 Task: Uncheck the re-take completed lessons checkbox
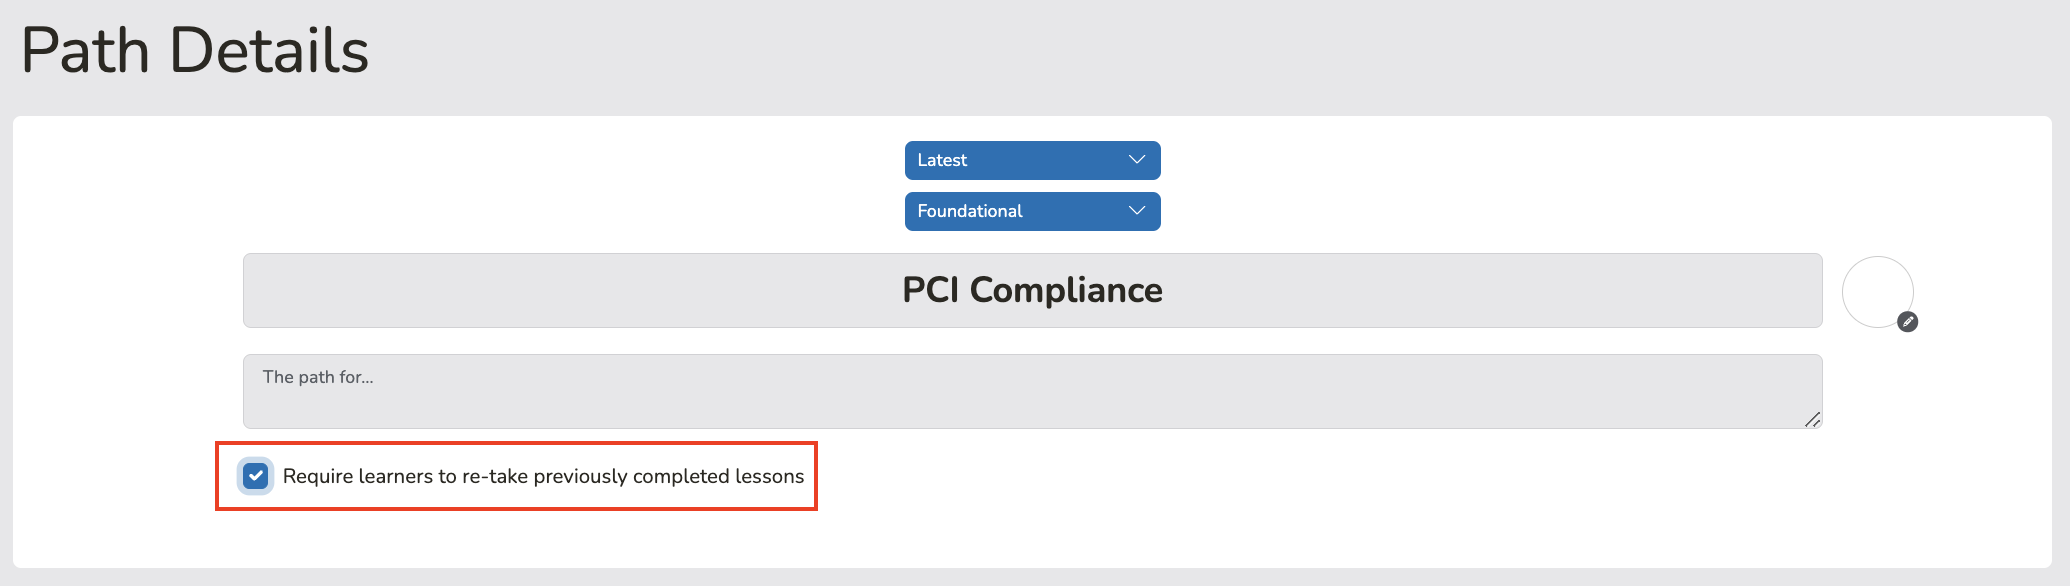click(256, 476)
